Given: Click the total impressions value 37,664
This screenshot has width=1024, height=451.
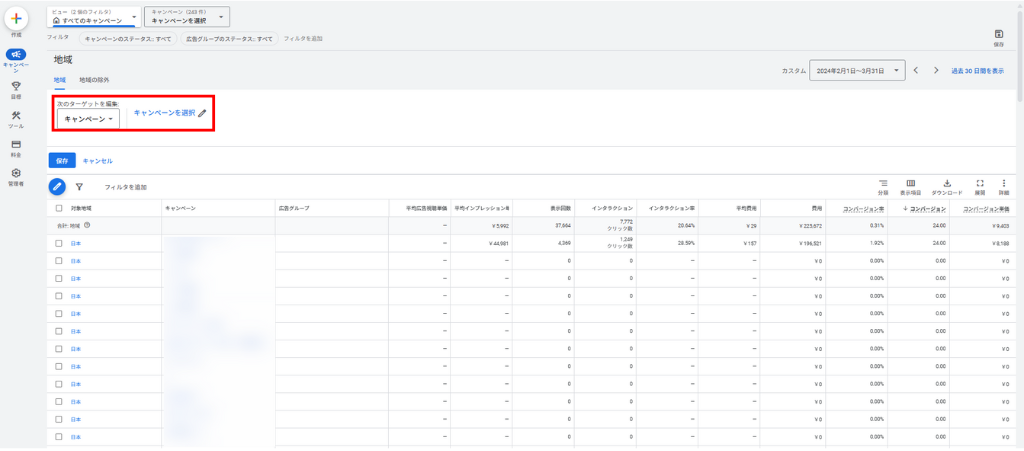Looking at the screenshot, I should [x=563, y=225].
